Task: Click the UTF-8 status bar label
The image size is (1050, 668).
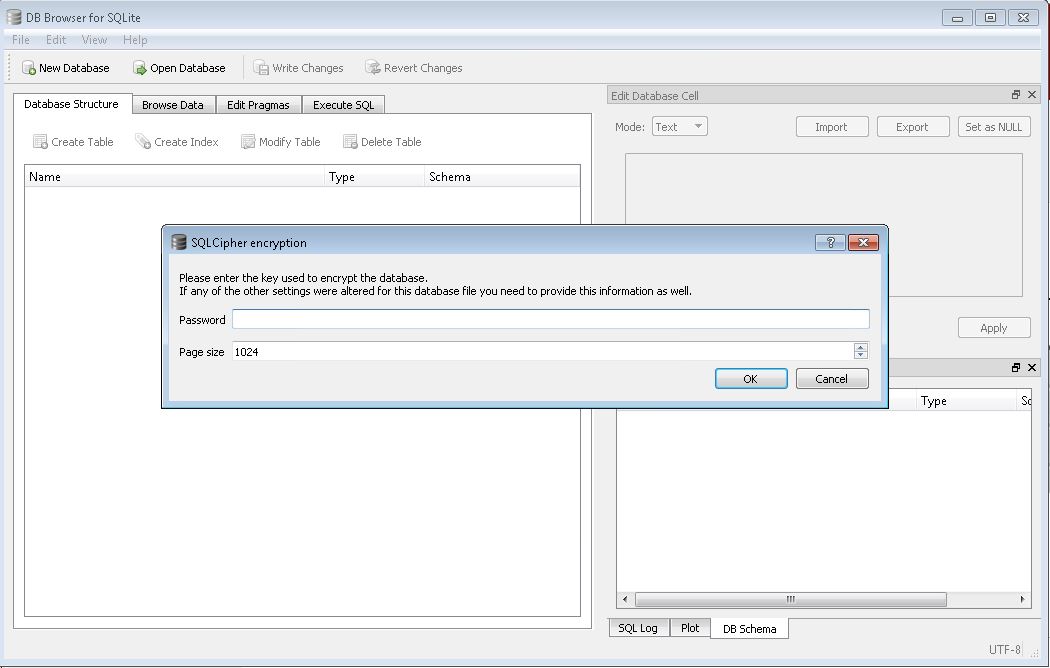Action: [1004, 649]
